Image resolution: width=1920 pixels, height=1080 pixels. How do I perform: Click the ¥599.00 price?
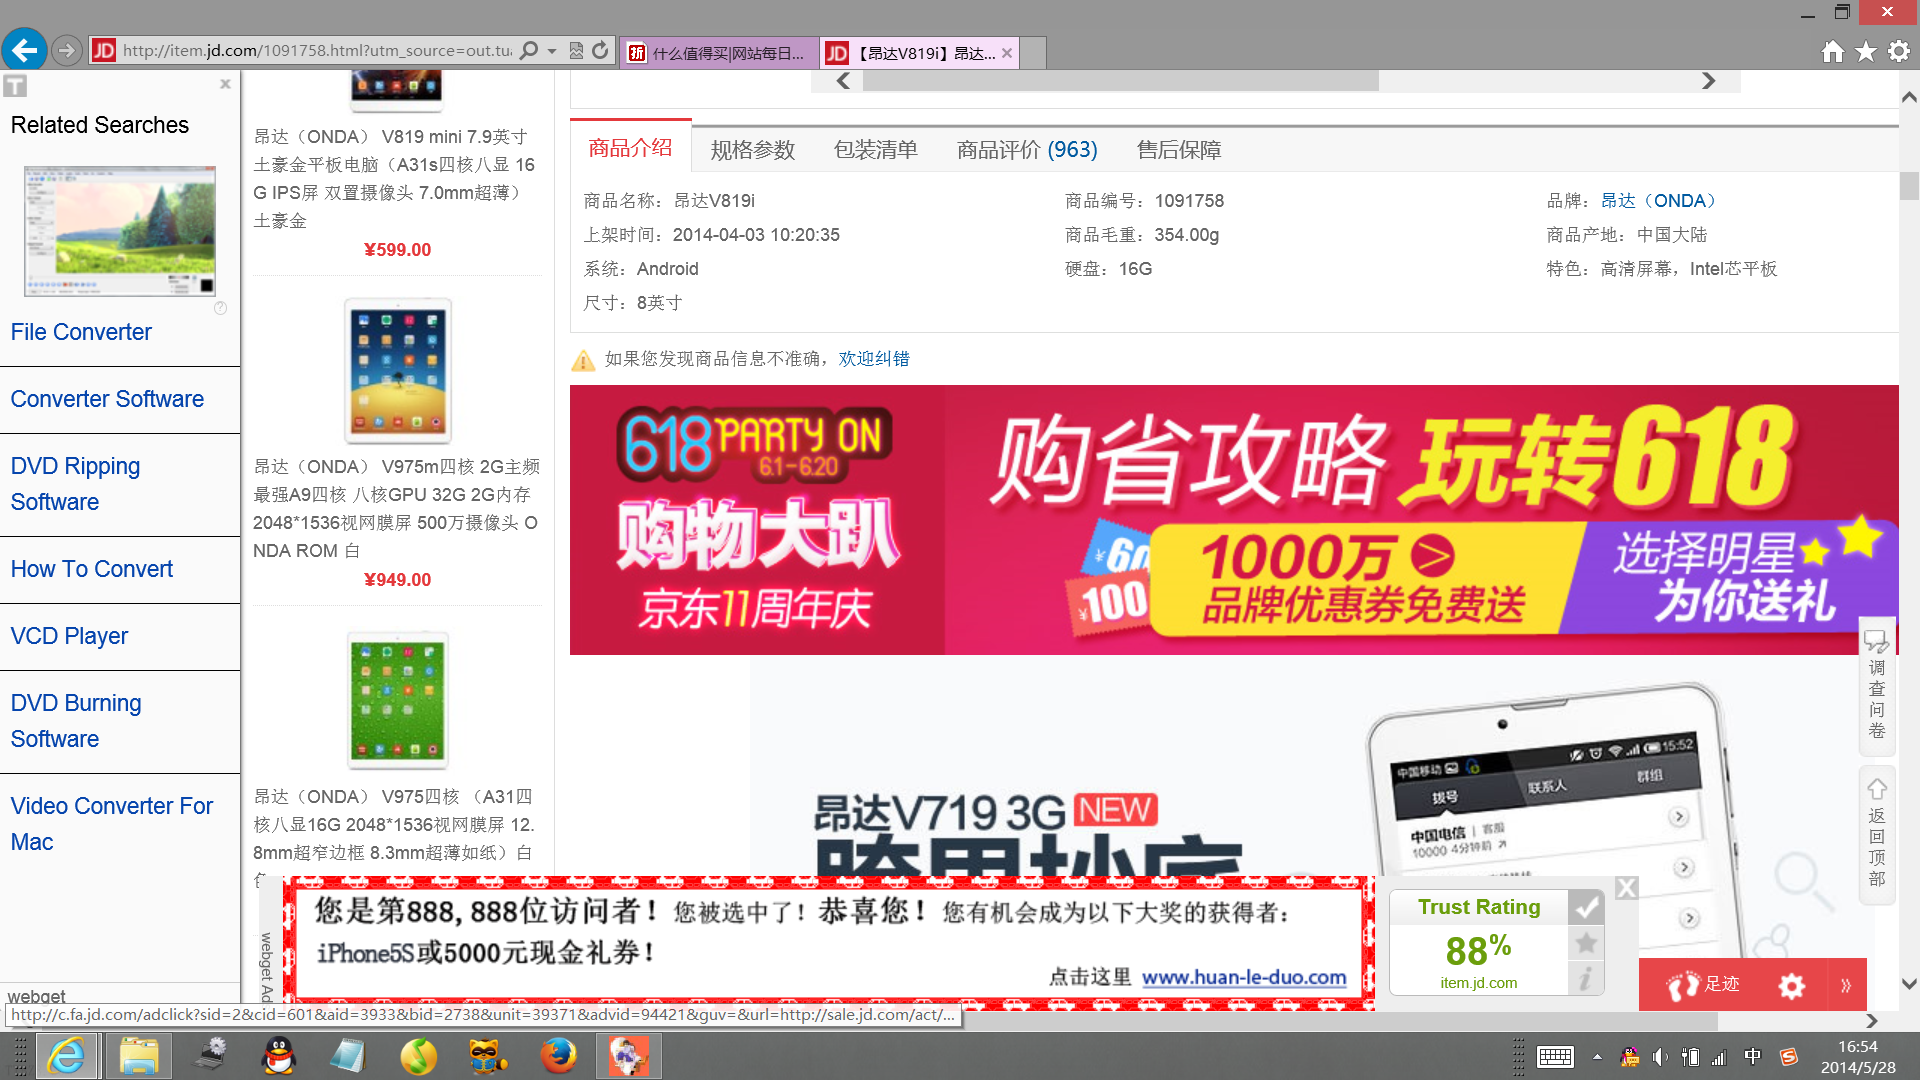point(397,250)
